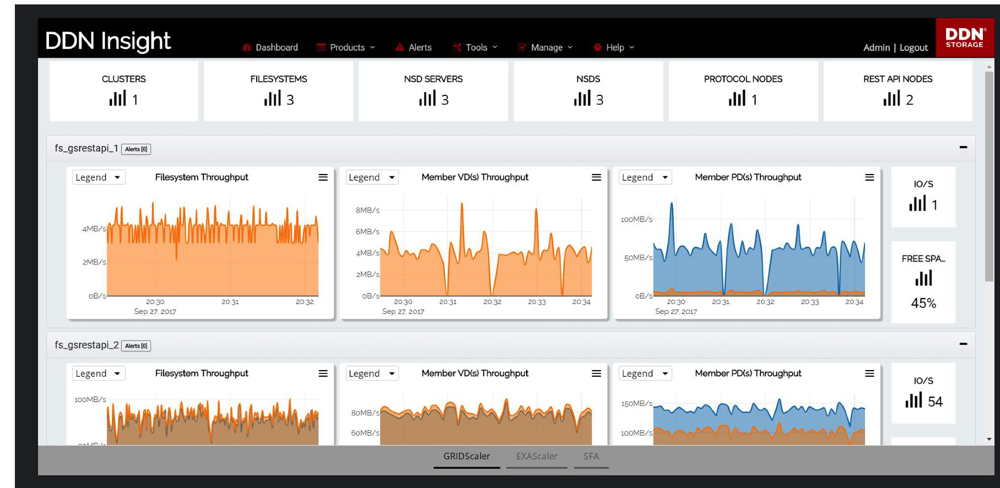Click the Alerts warning triangle icon
Viewport: 1000px width, 488px height.
(400, 47)
